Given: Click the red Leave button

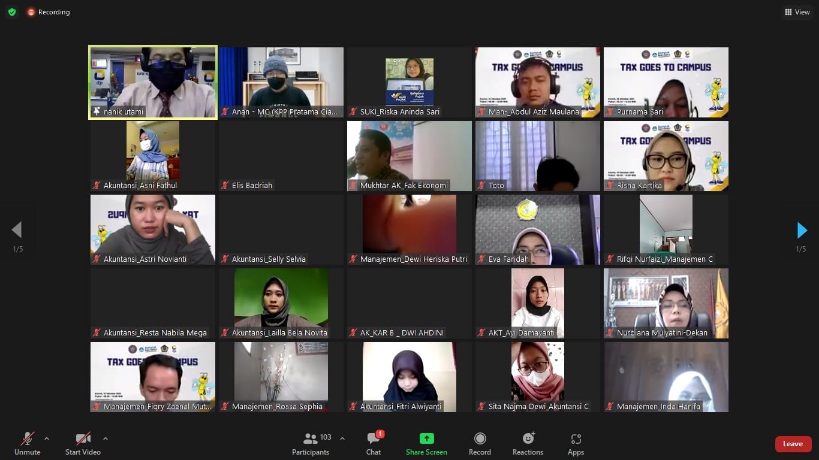Looking at the screenshot, I should [x=792, y=443].
